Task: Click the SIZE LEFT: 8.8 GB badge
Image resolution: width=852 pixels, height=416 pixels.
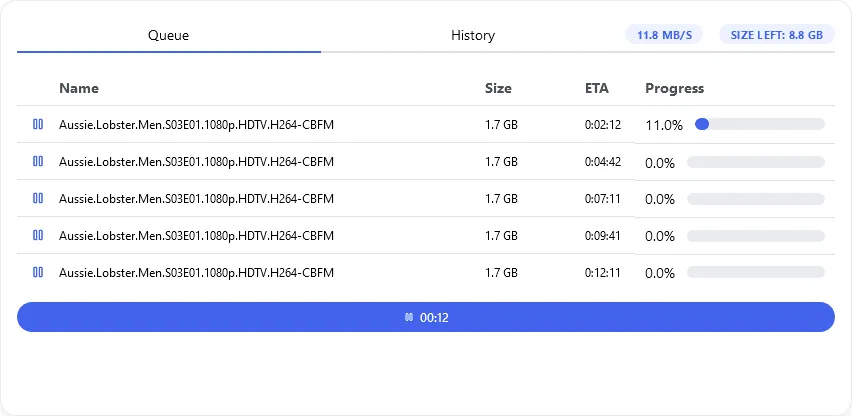Action: (776, 35)
